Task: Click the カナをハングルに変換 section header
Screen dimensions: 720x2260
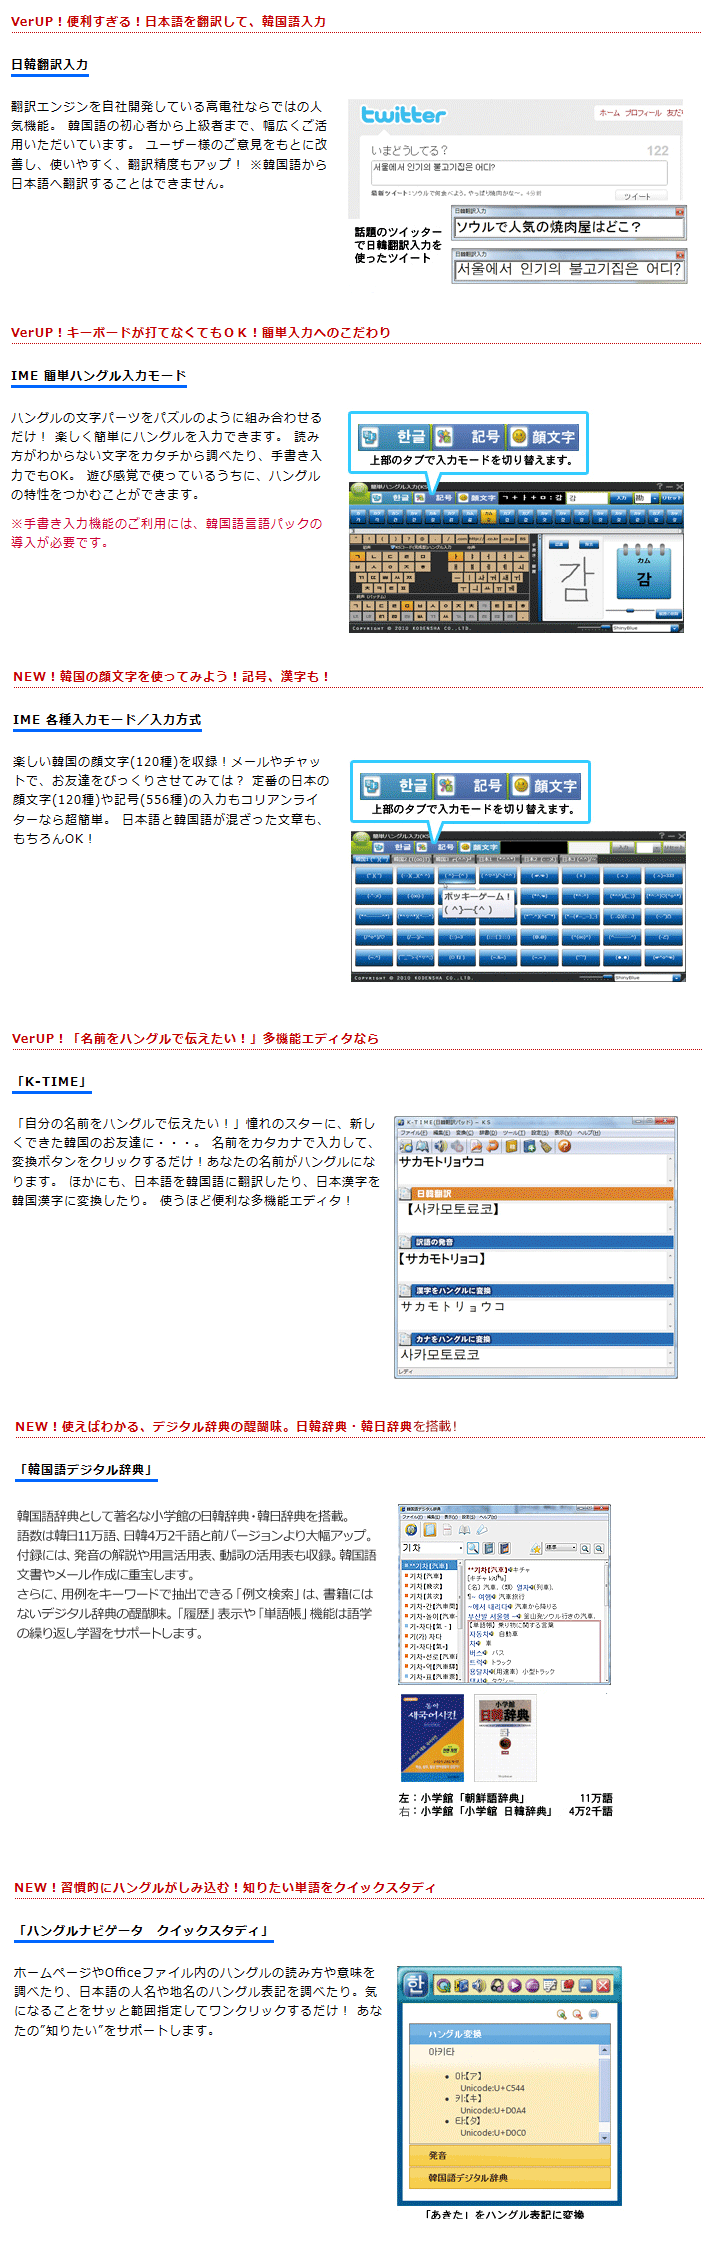Action: coord(536,1338)
